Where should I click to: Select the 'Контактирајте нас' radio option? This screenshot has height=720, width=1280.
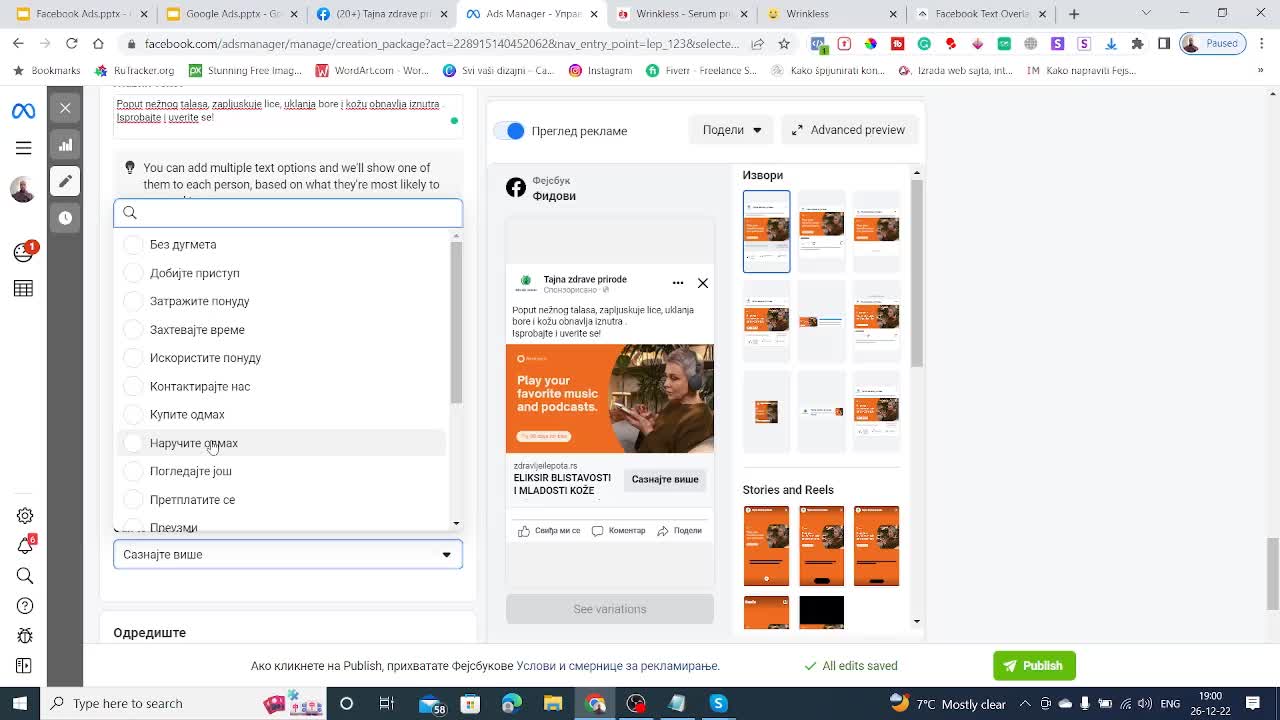point(133,386)
